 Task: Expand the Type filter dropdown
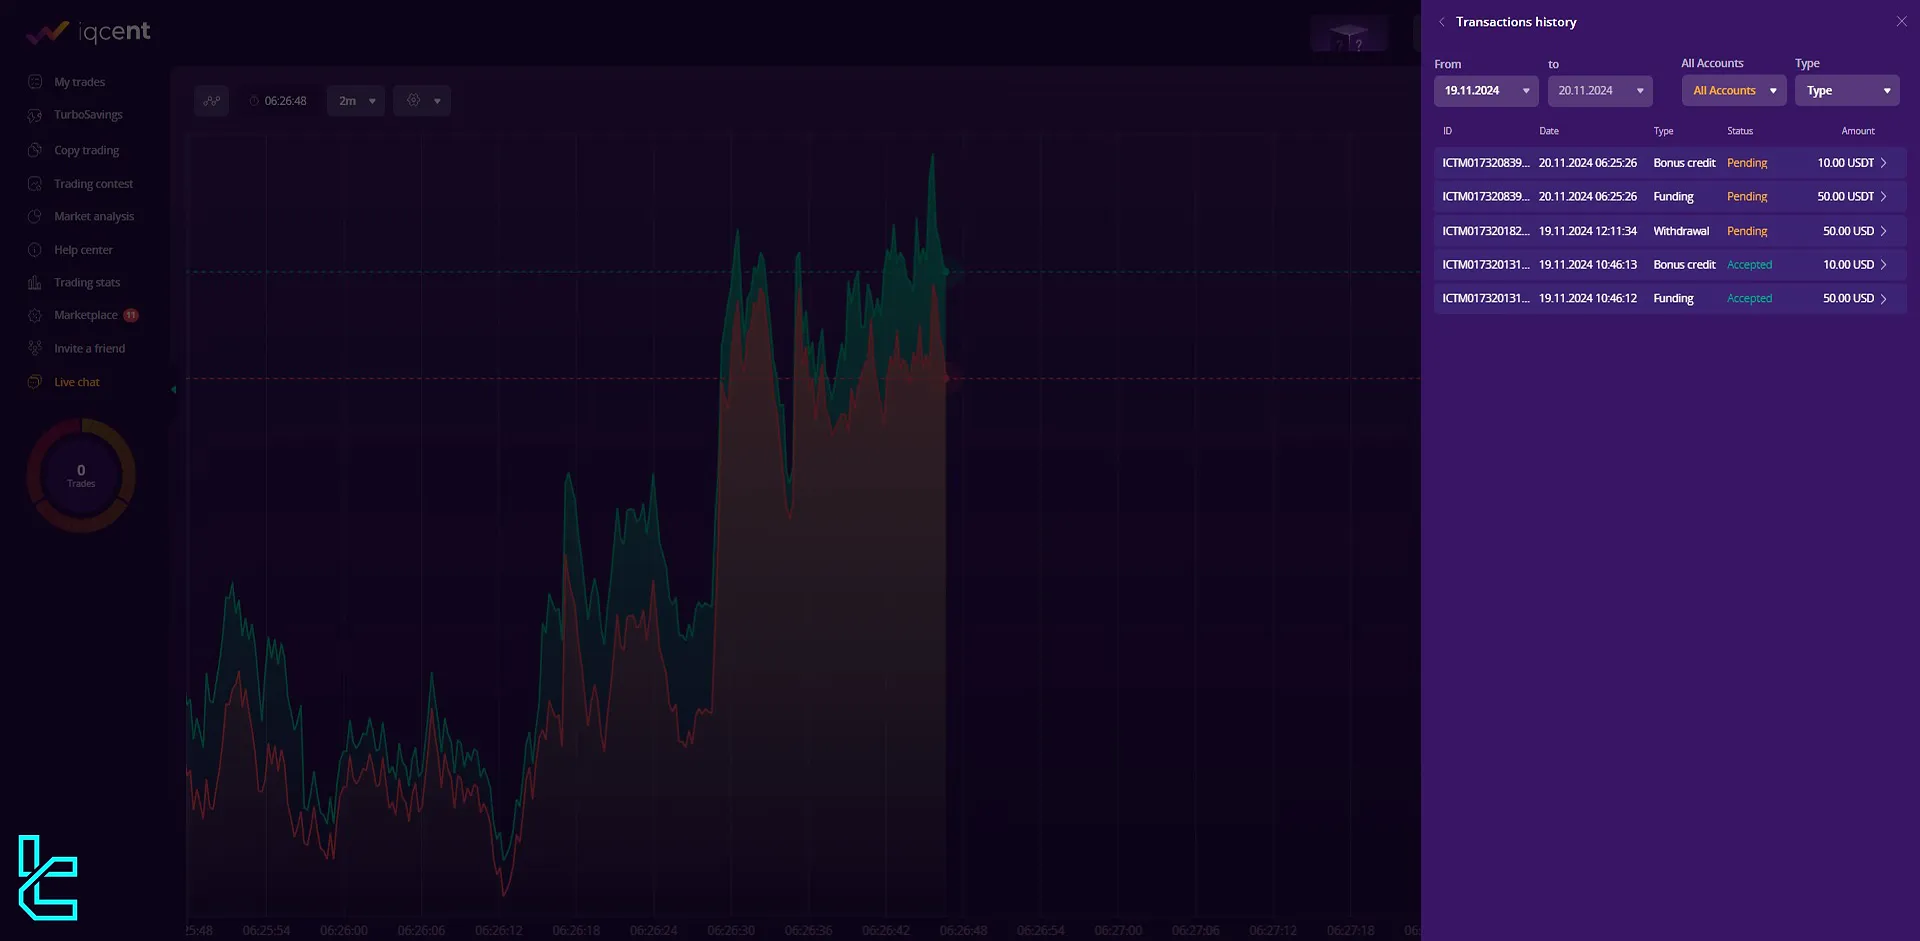click(x=1847, y=91)
